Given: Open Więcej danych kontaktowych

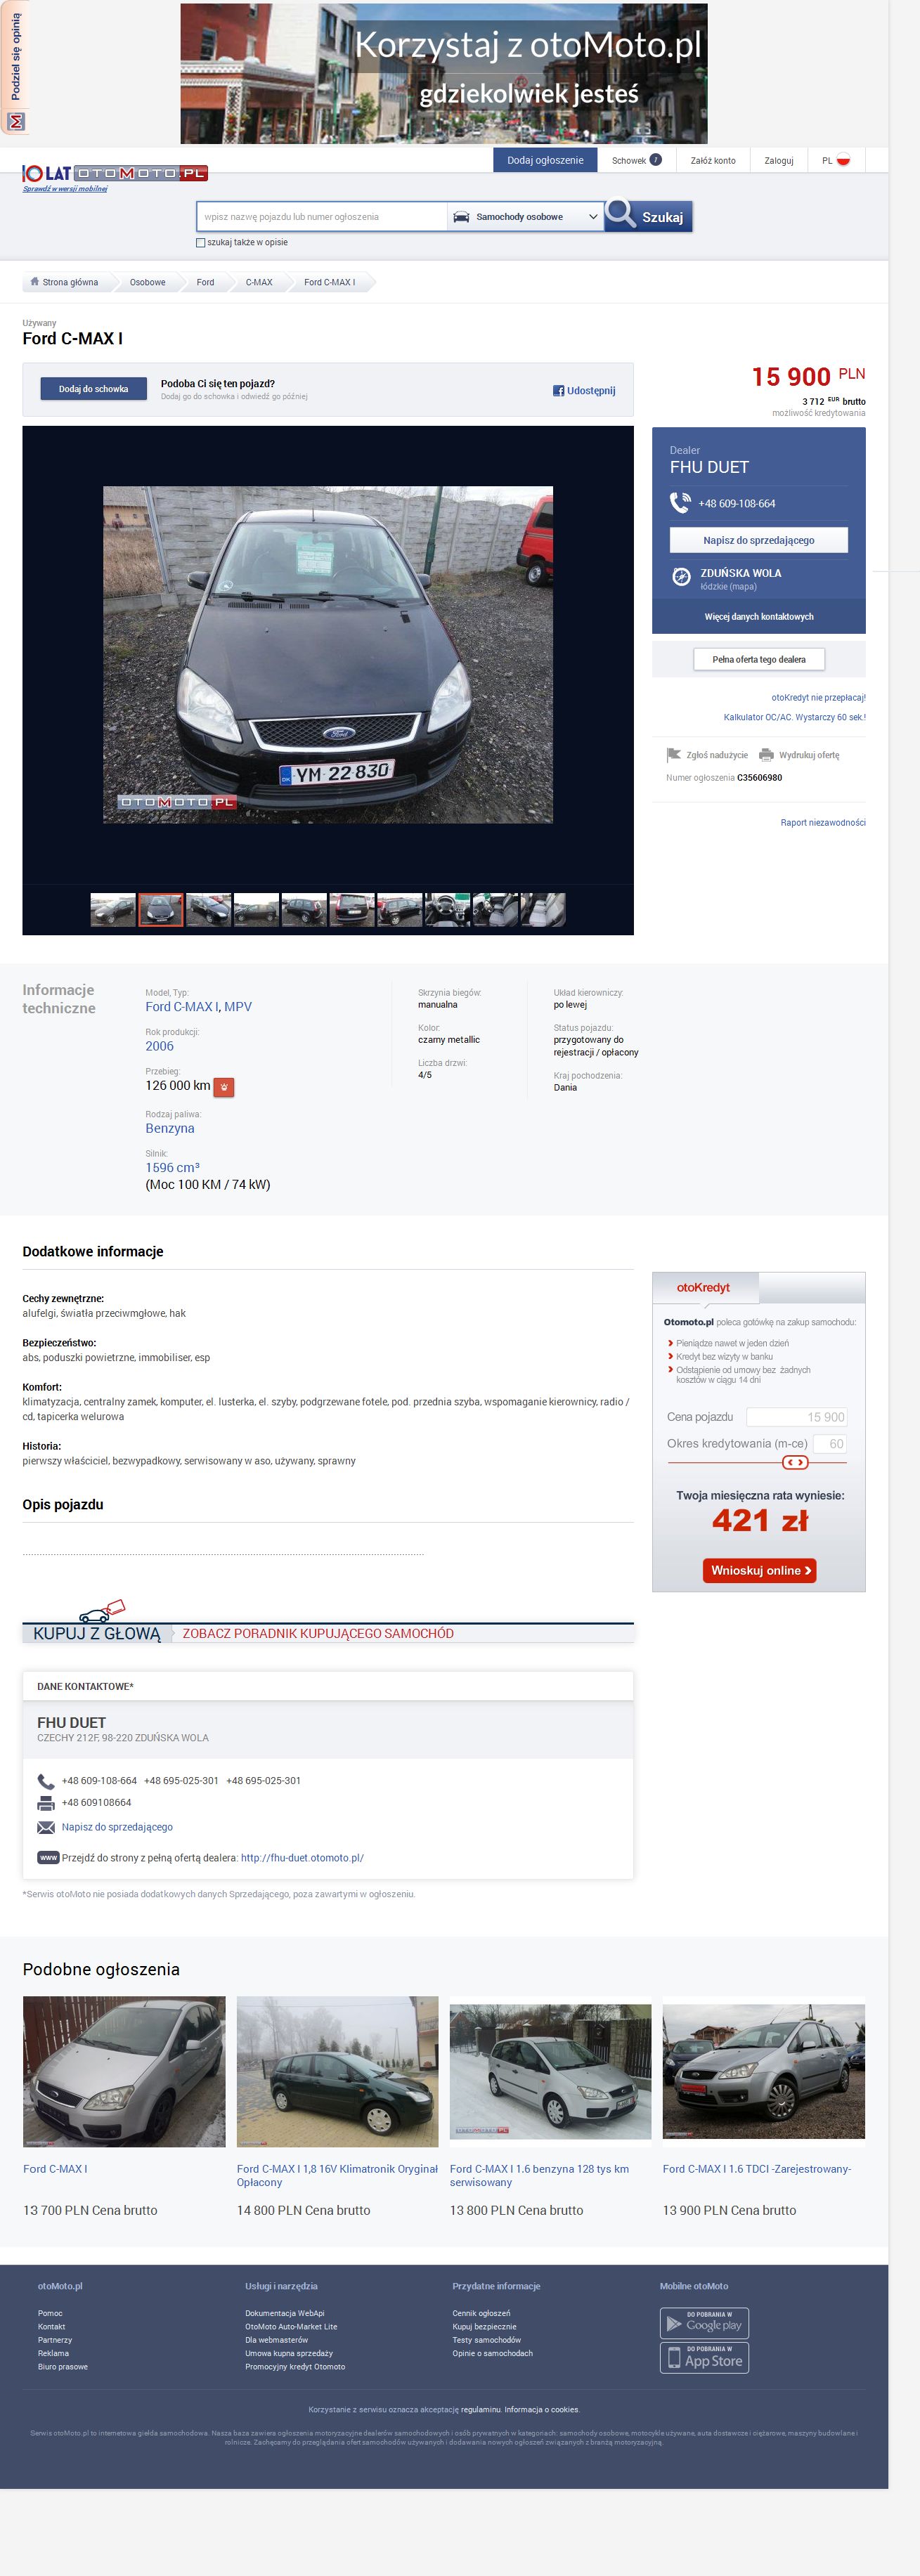Looking at the screenshot, I should [x=759, y=616].
